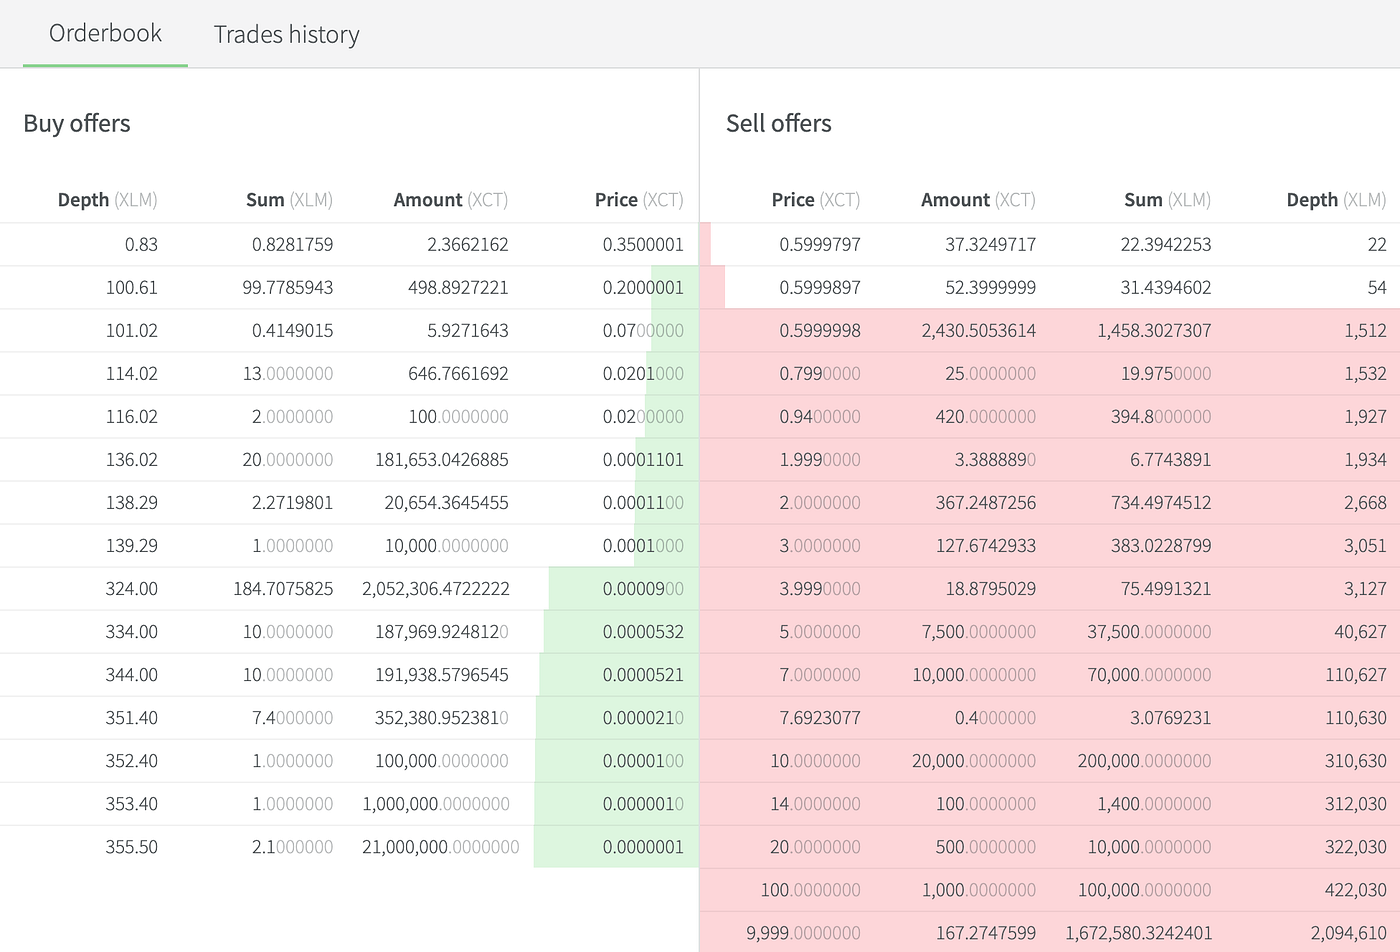Screen dimensions: 1400x952
Task: Click Sell offers Depth (XLM) column header
Action: click(1336, 199)
